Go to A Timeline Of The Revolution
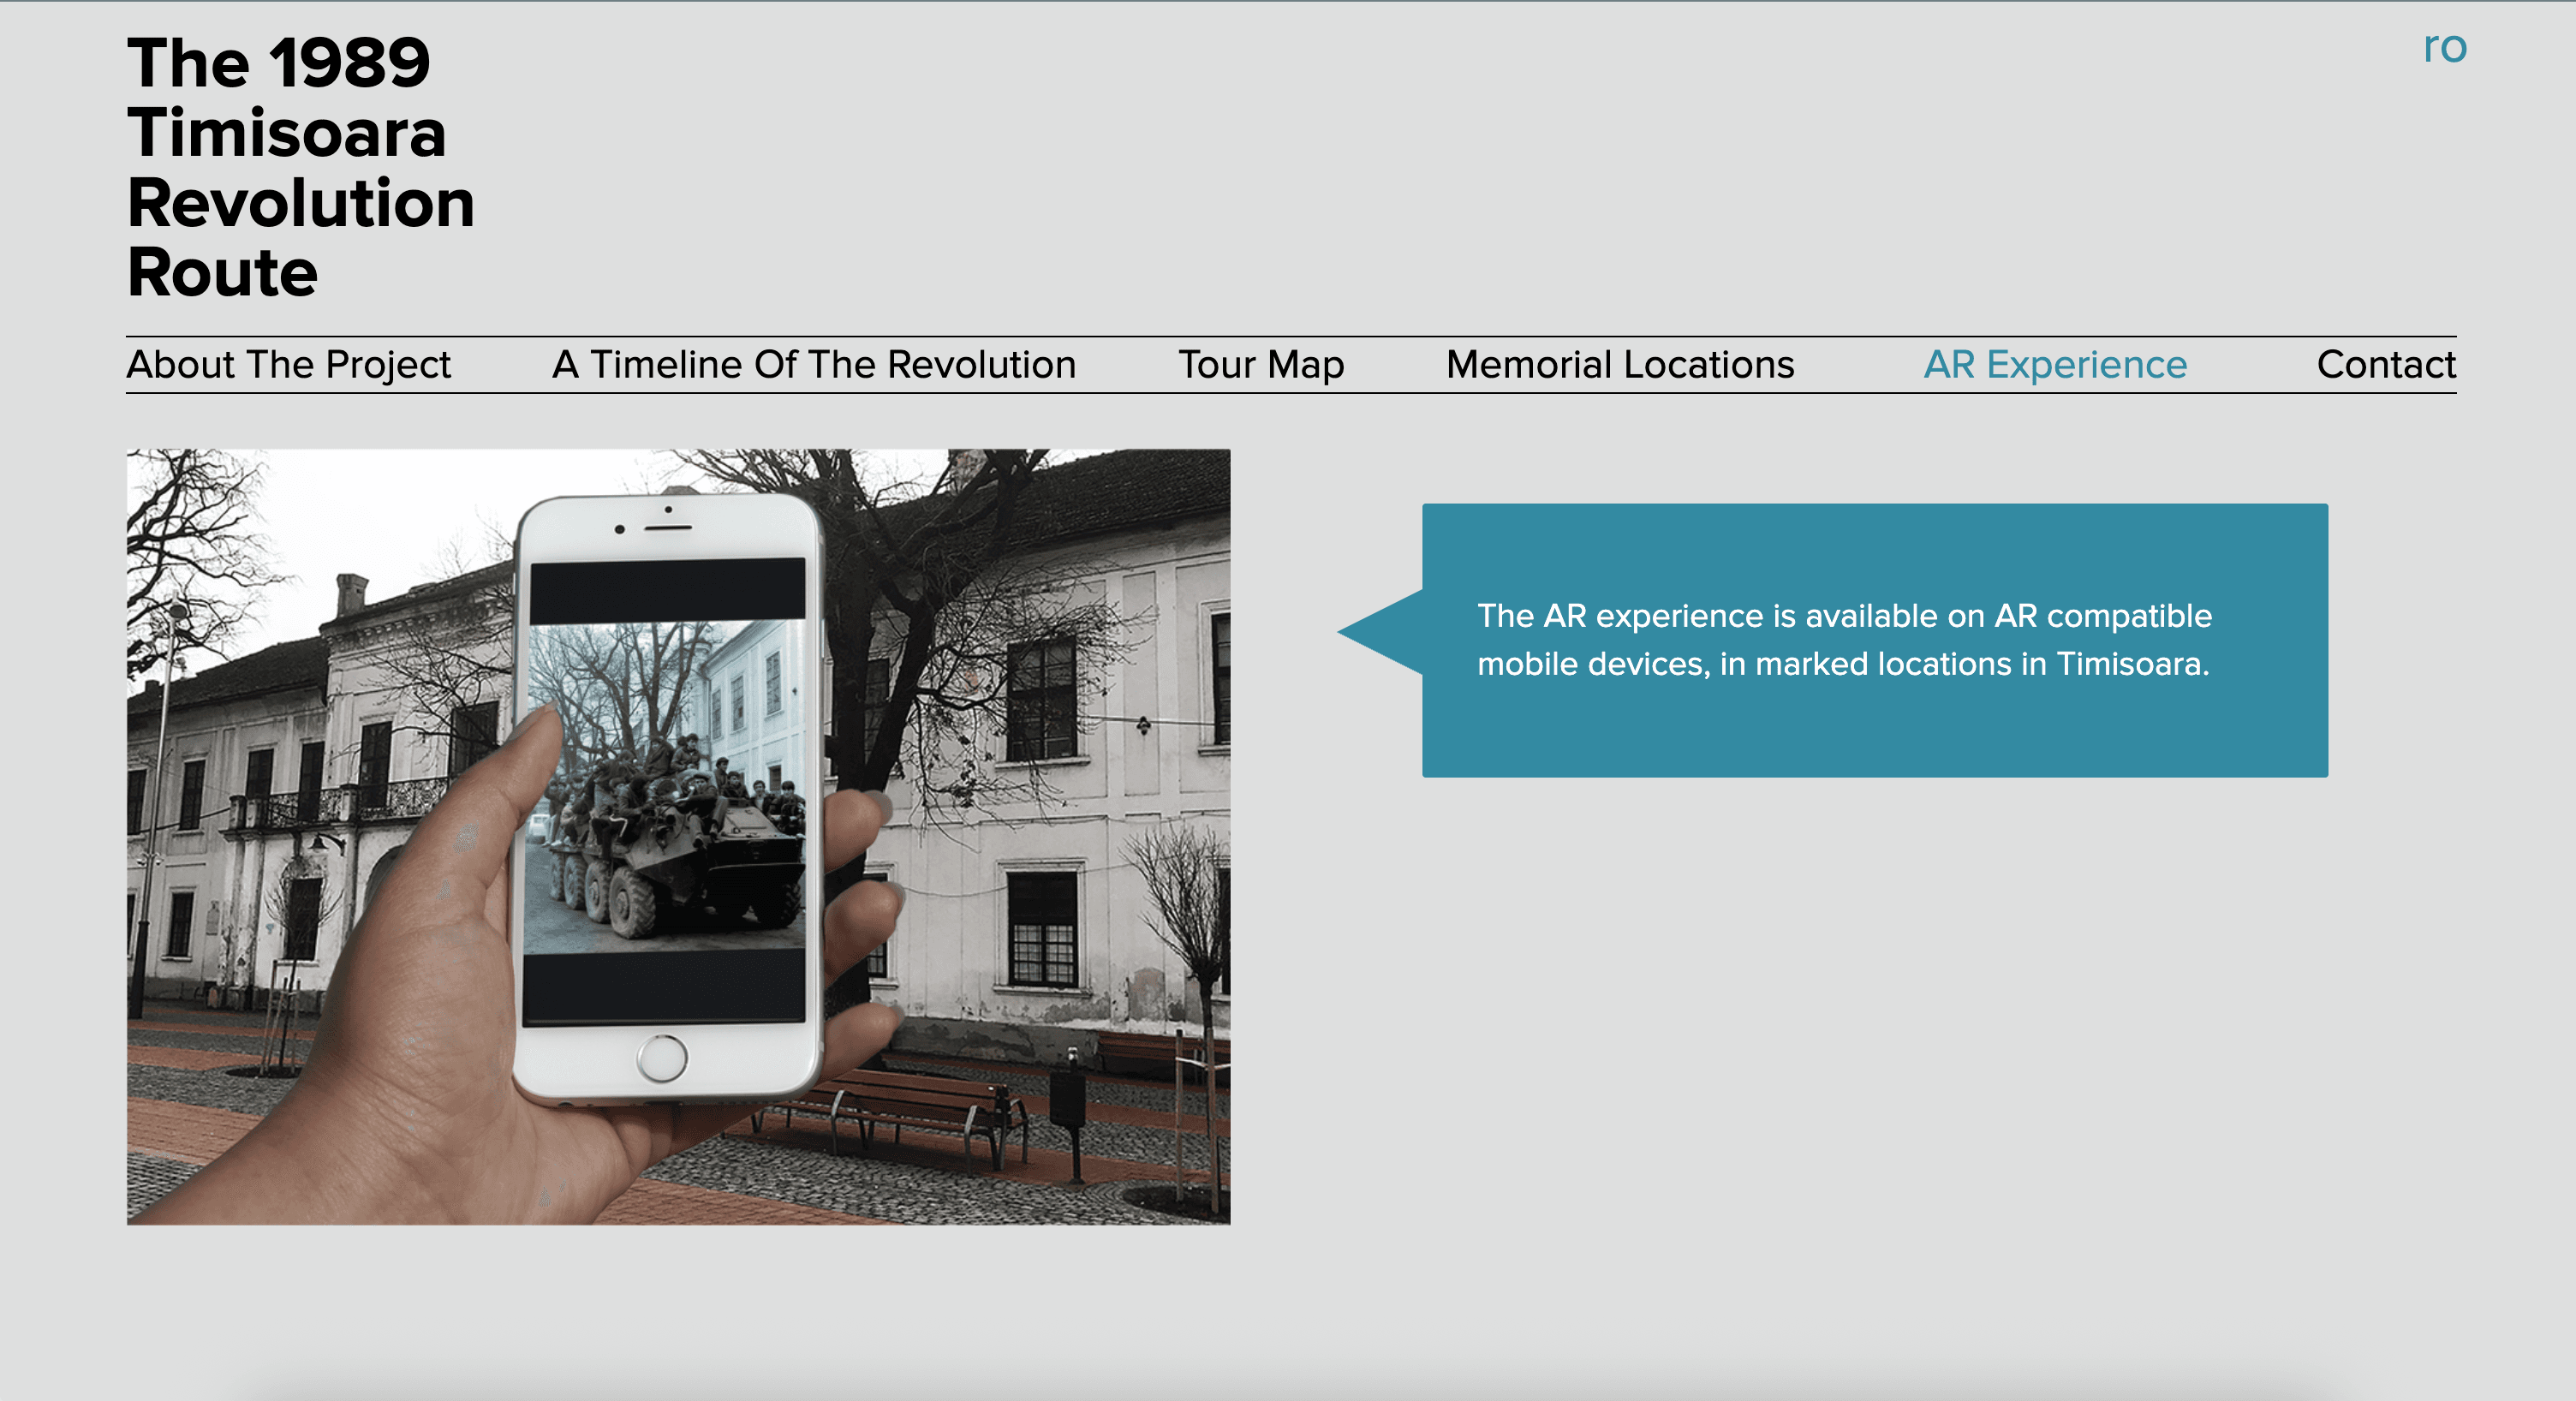 click(x=813, y=365)
